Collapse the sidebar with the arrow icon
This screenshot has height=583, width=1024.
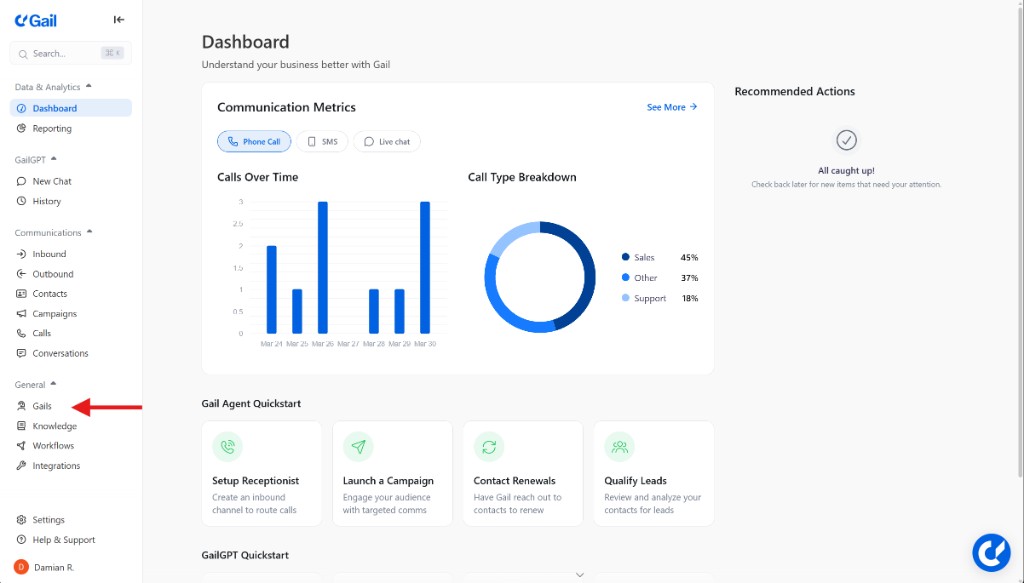tap(119, 19)
